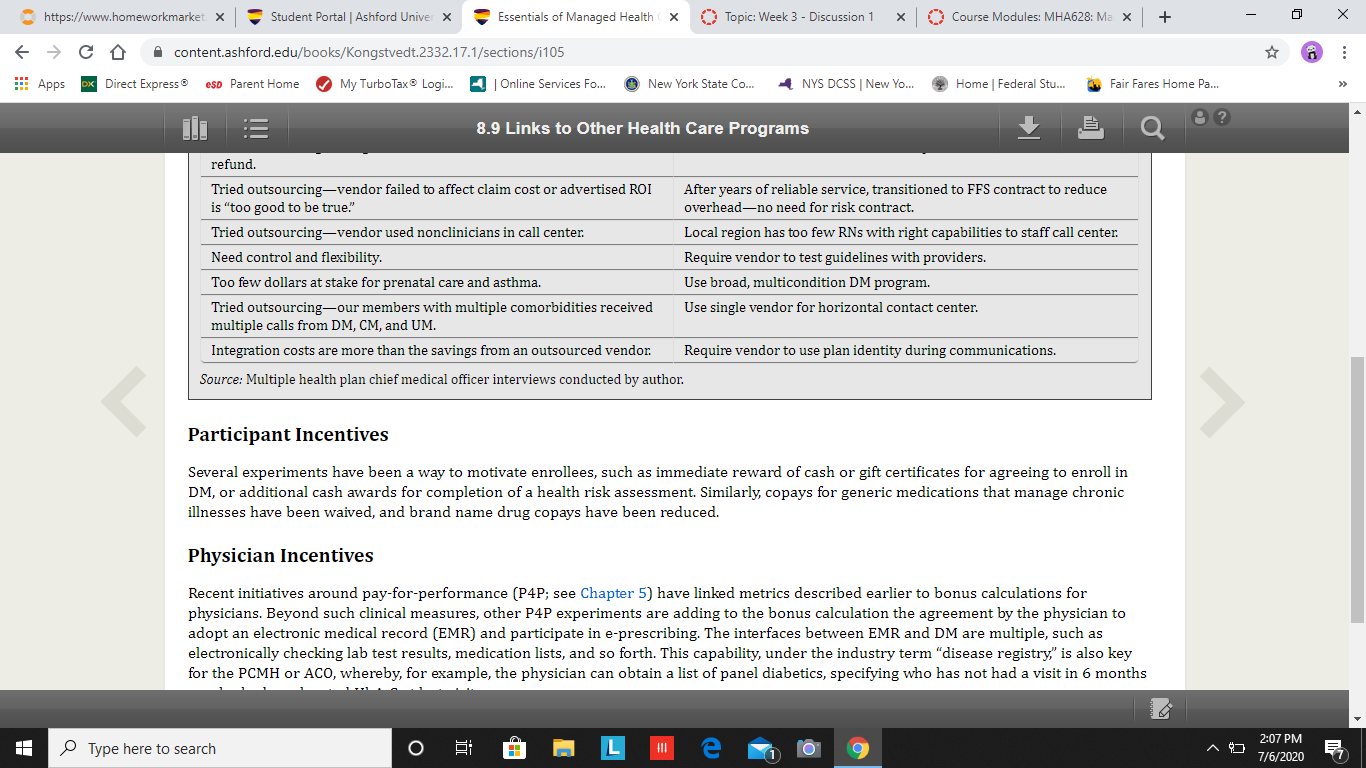
Task: Click the user profile icon in reader toolbar
Action: (1202, 117)
